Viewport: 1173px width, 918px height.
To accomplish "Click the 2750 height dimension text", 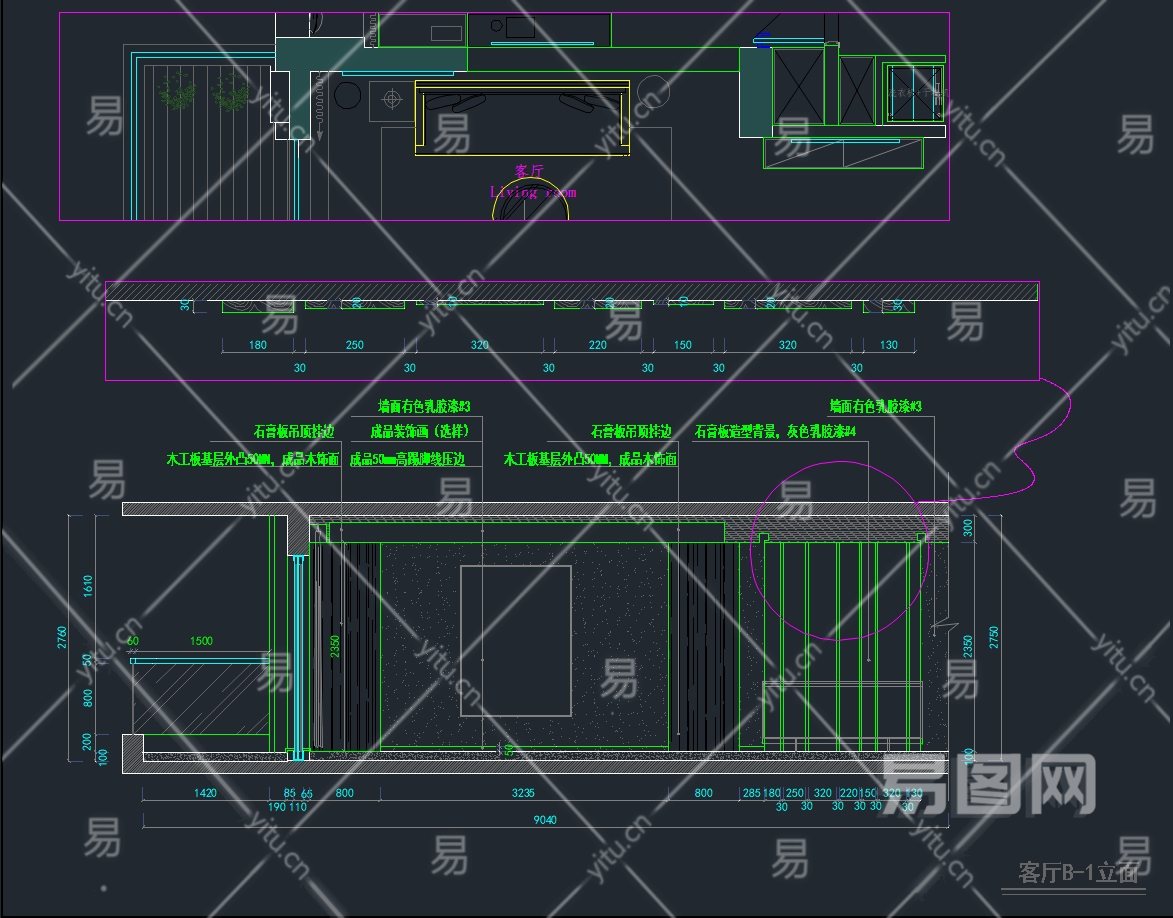I will (993, 637).
